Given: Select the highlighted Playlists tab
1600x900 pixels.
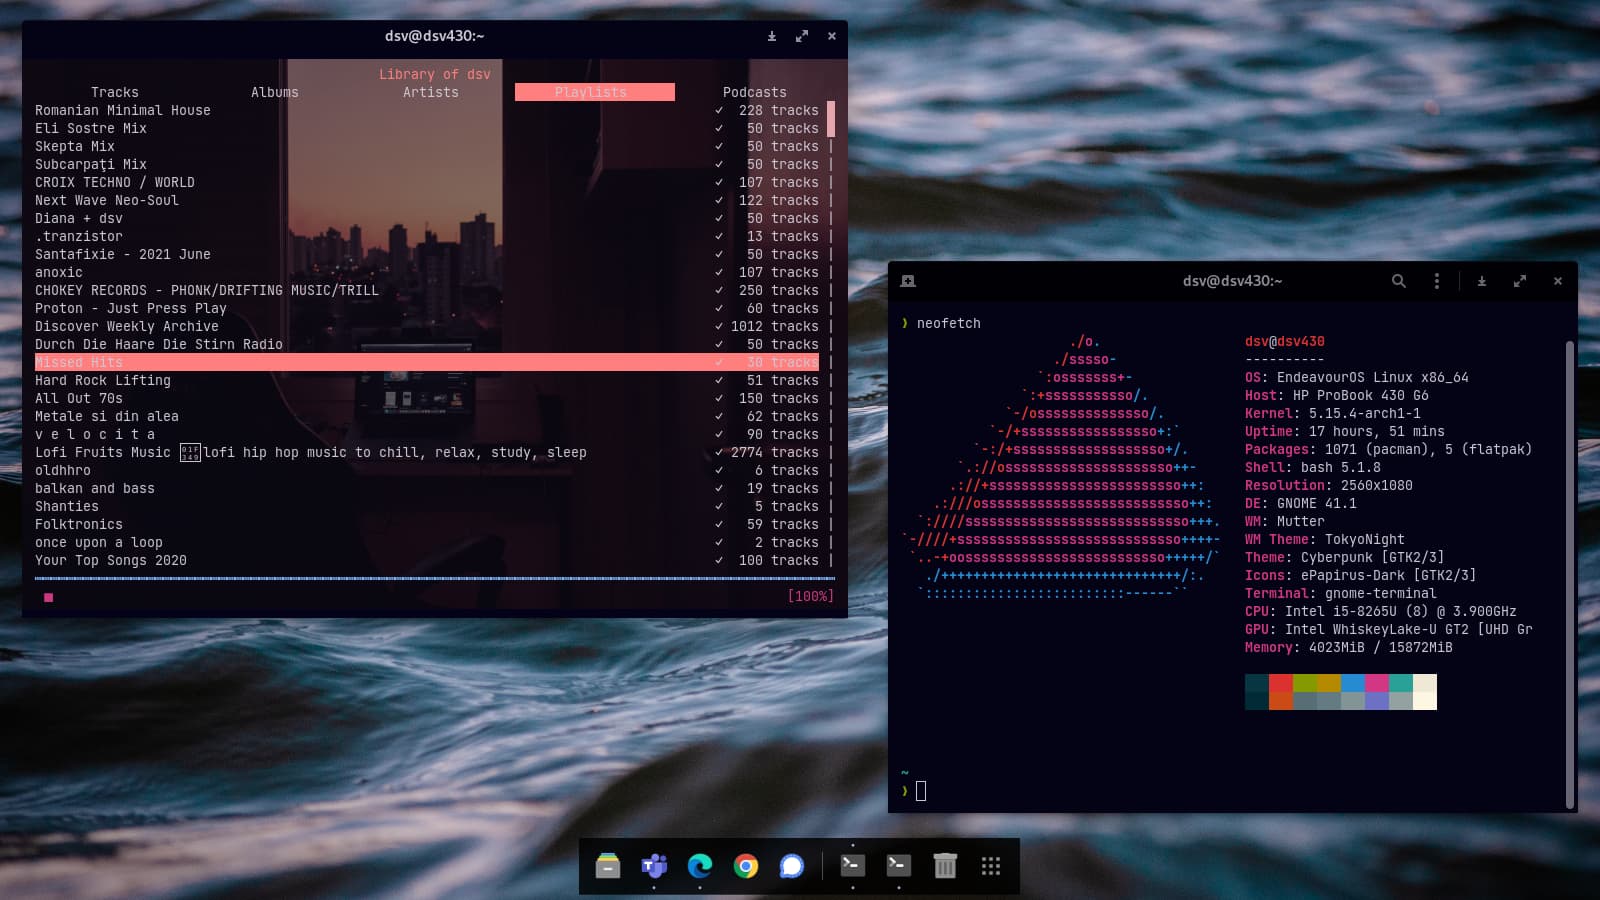Looking at the screenshot, I should point(594,92).
